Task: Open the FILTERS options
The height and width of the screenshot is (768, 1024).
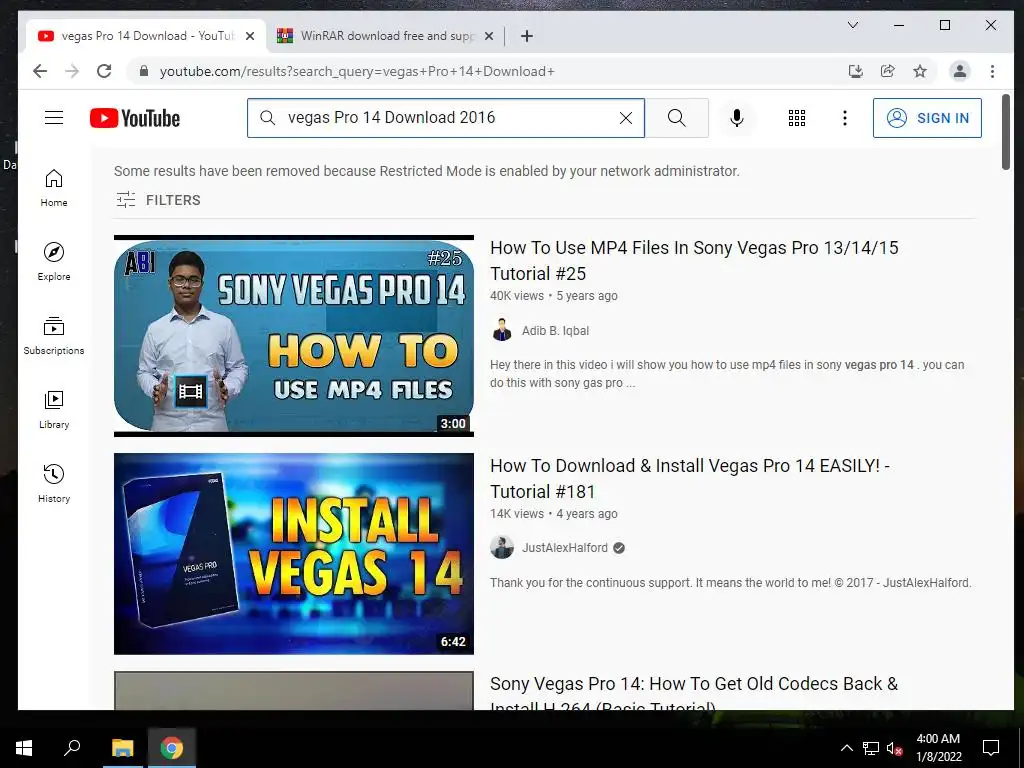Action: (158, 200)
